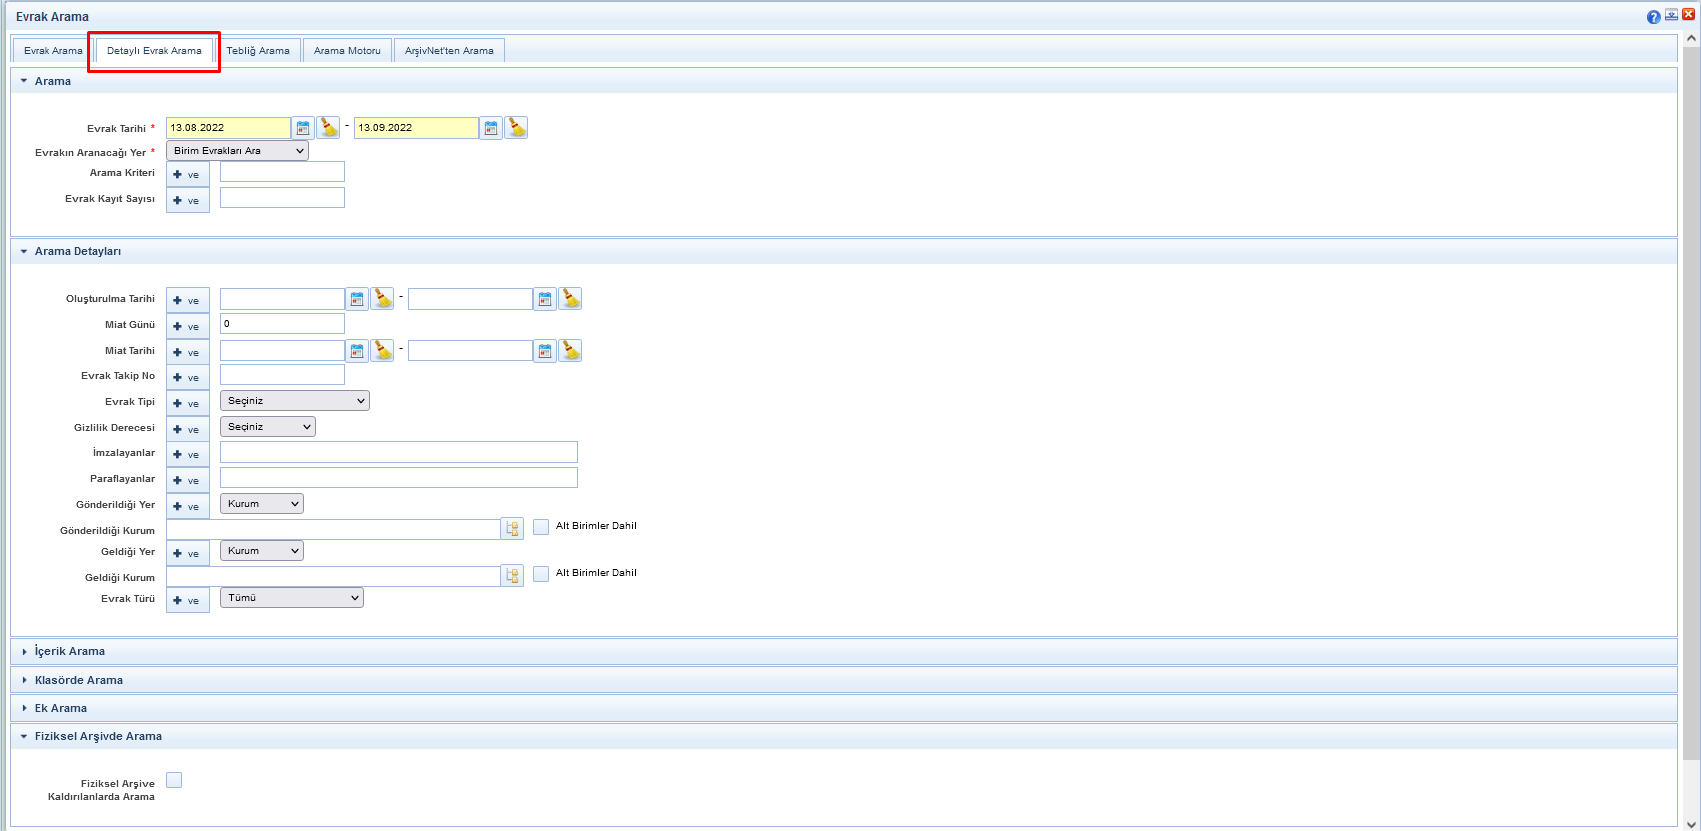Open calendar for Evrak Tarihi end date
The image size is (1701, 831).
(491, 128)
